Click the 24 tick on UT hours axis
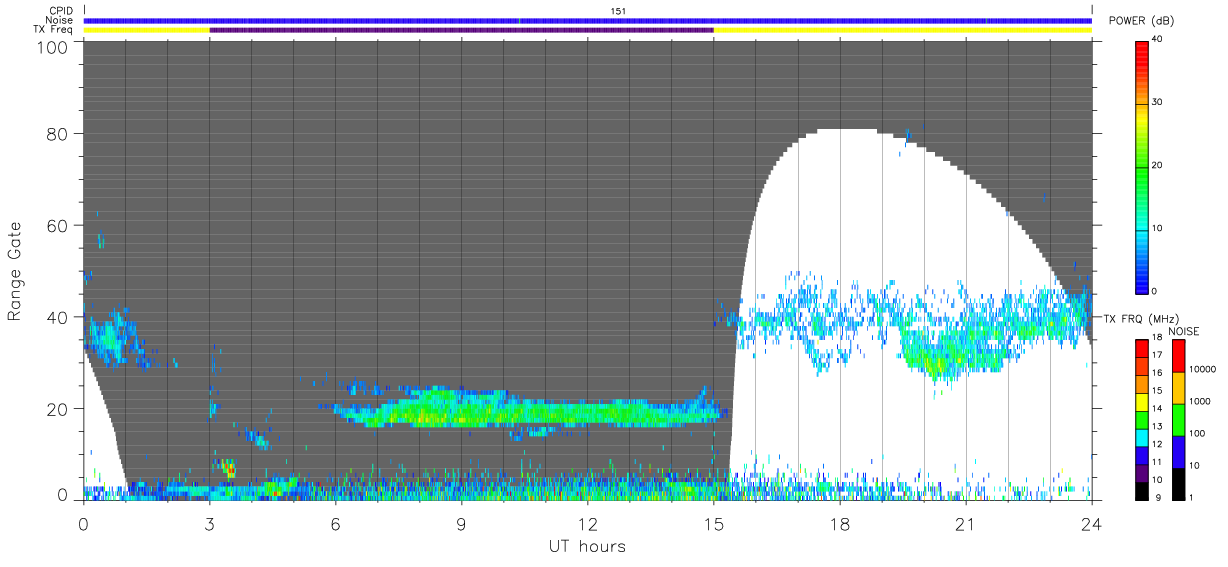 coord(1092,523)
